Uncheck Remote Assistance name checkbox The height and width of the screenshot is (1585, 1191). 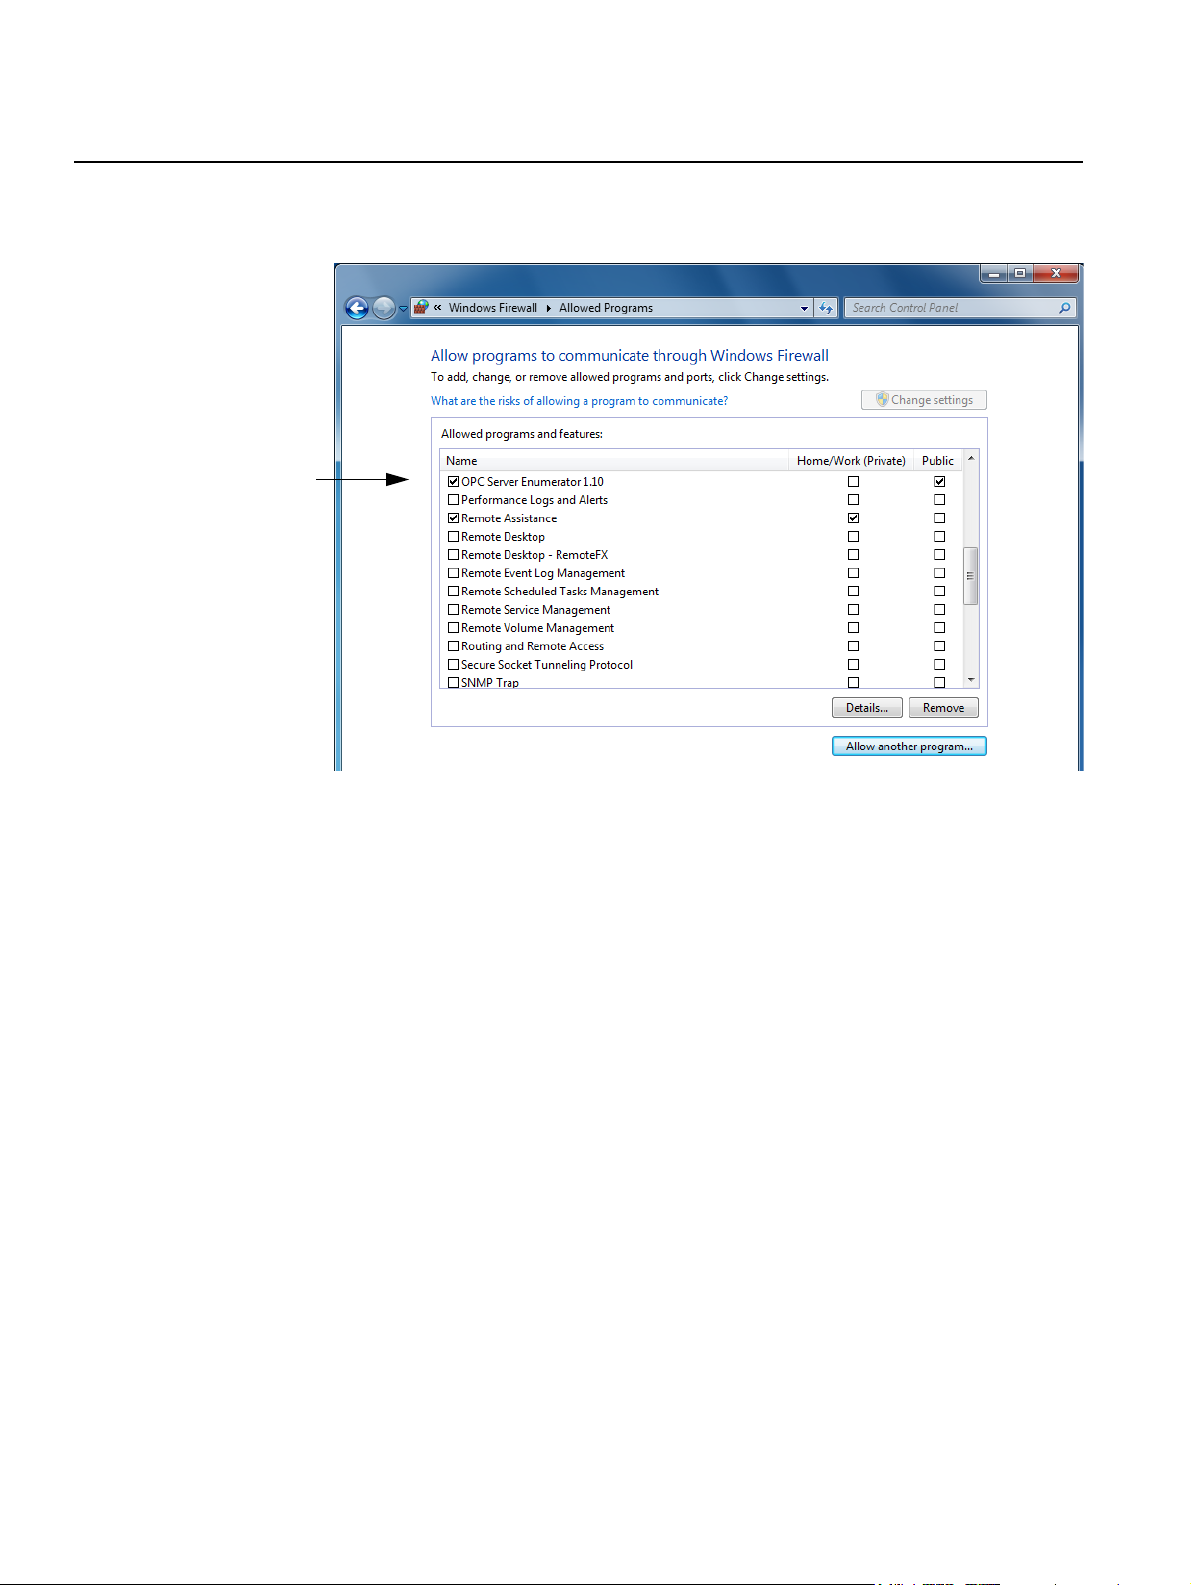tap(454, 518)
